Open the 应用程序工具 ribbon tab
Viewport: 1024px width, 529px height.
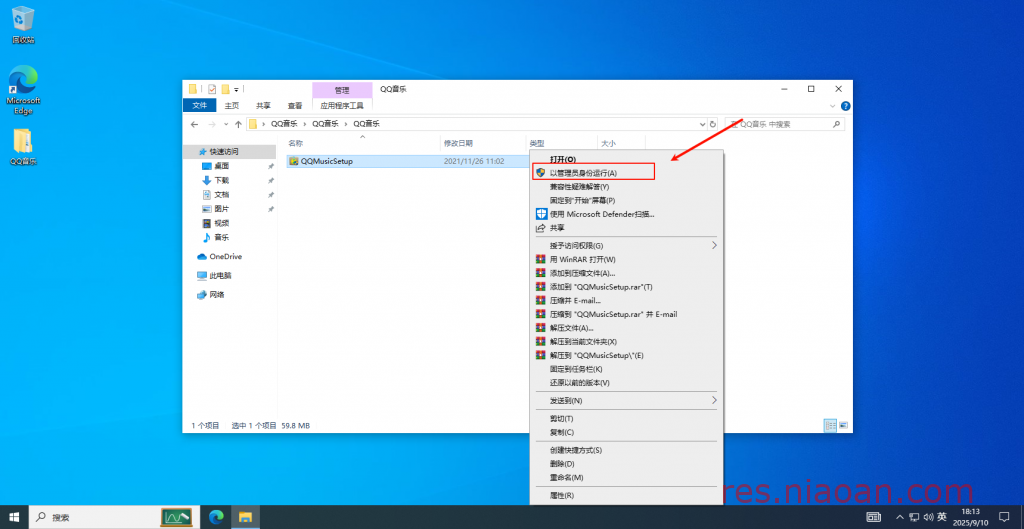pyautogui.click(x=342, y=105)
